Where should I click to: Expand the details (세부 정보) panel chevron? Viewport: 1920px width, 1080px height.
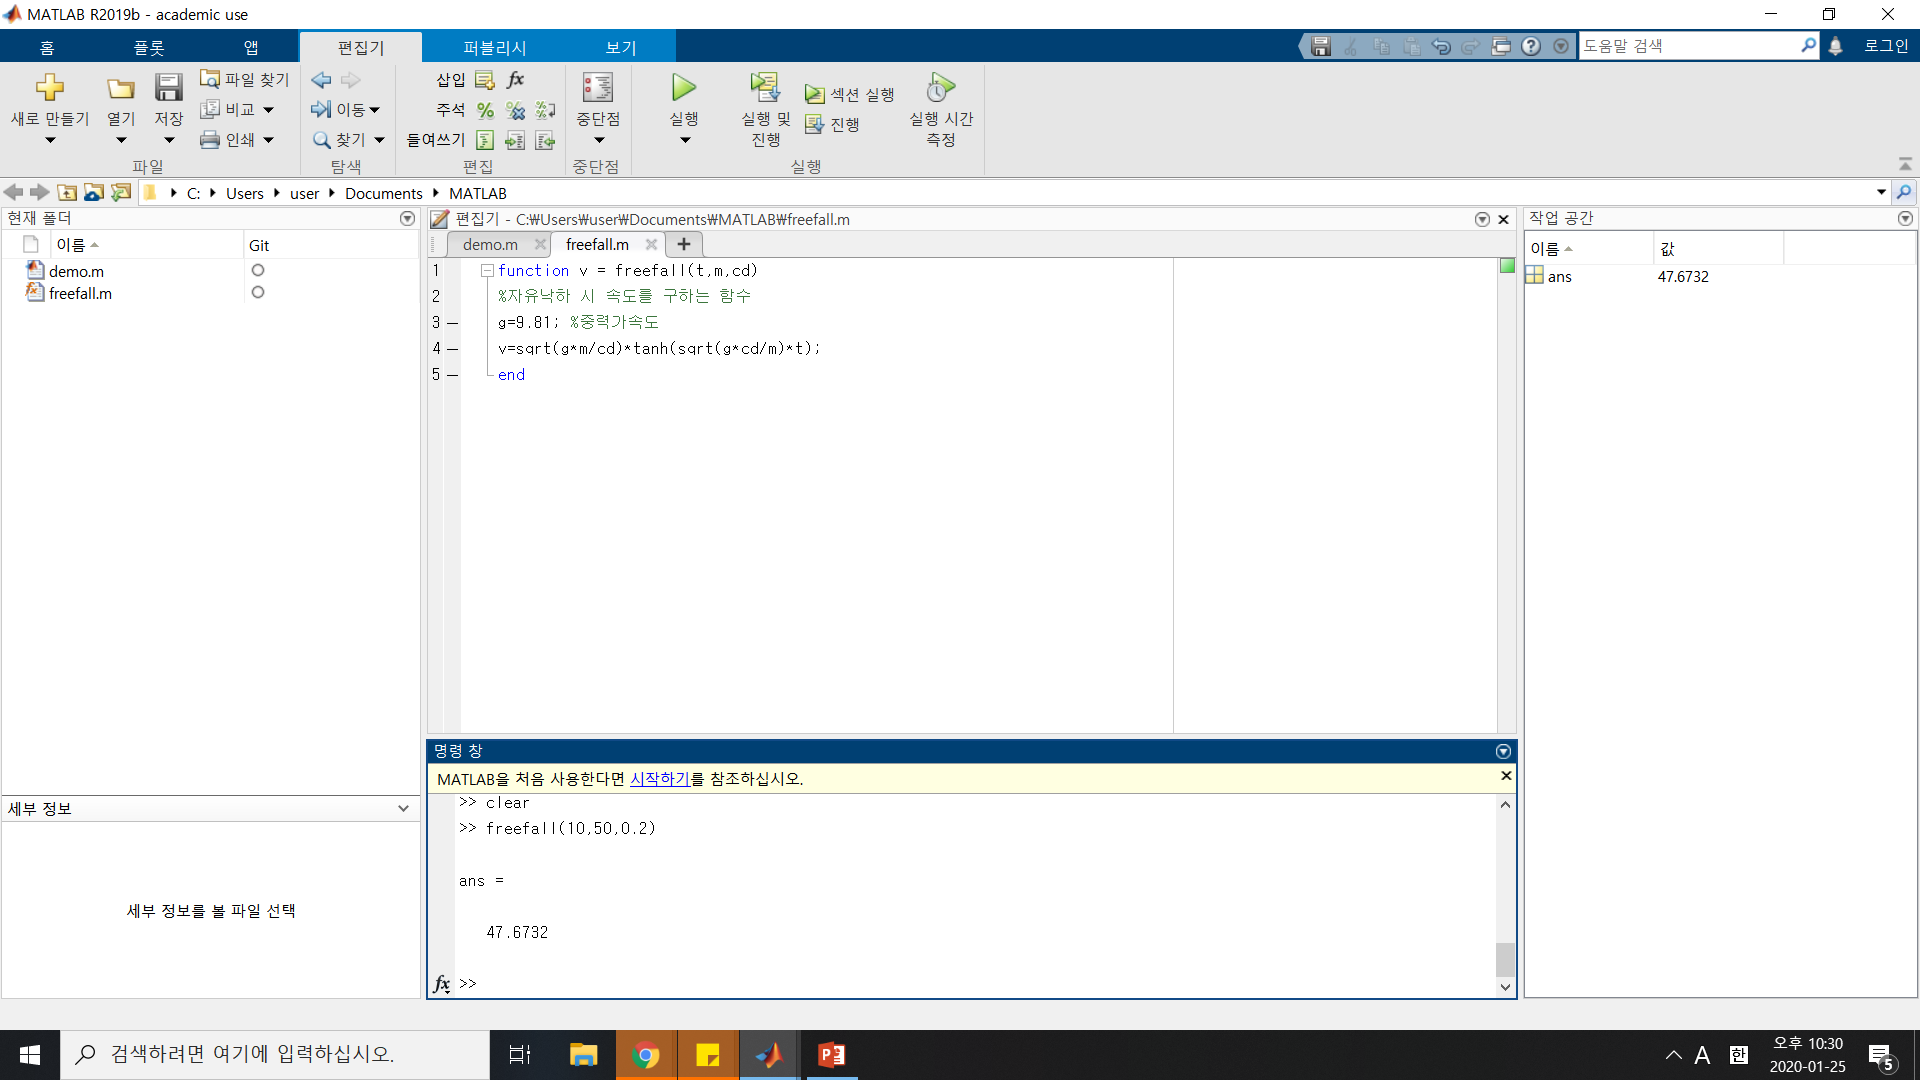pyautogui.click(x=403, y=808)
